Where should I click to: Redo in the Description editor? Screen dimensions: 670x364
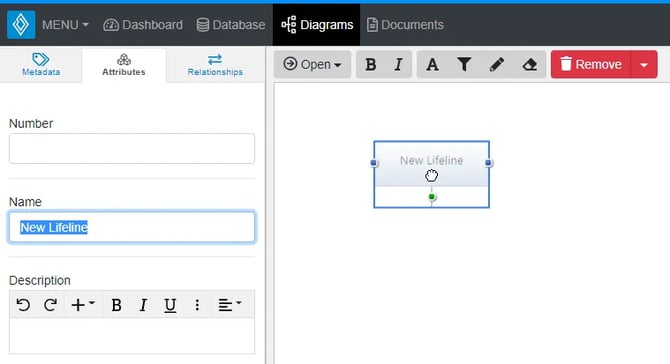tap(50, 305)
